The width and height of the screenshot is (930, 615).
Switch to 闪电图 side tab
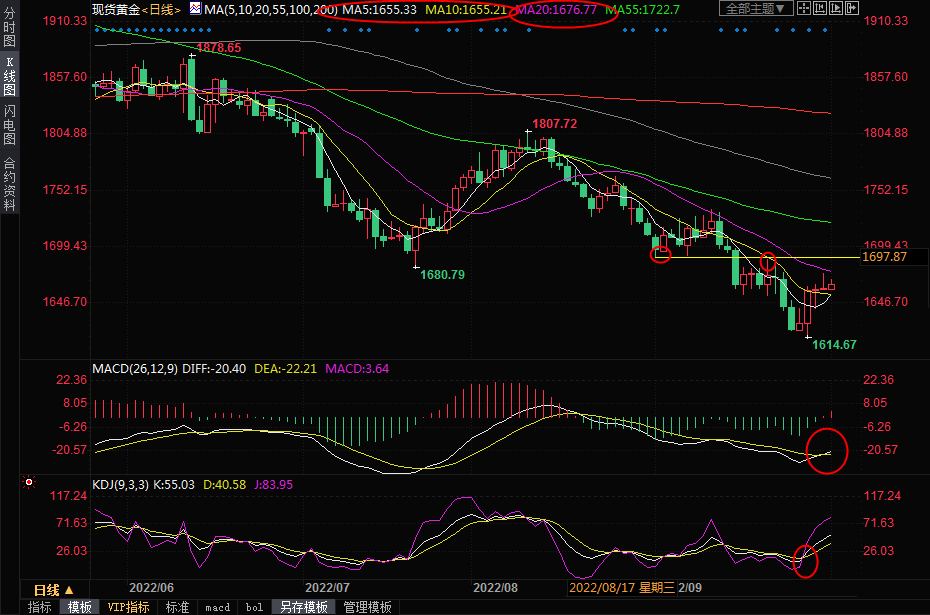(9, 124)
